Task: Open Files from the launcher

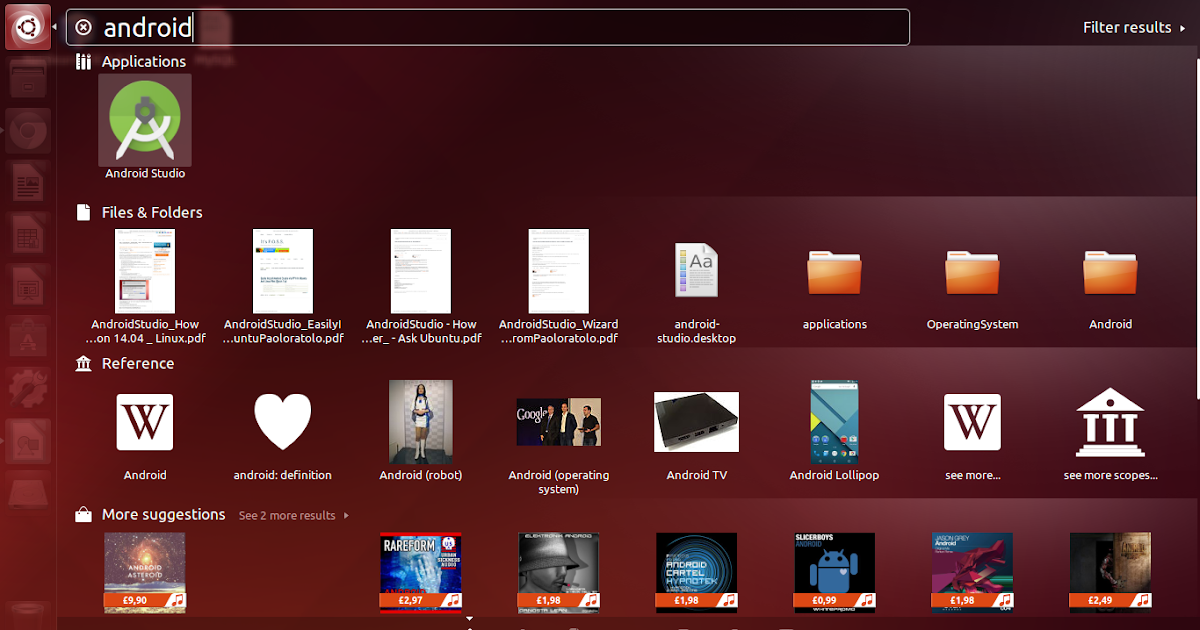Action: (x=27, y=78)
